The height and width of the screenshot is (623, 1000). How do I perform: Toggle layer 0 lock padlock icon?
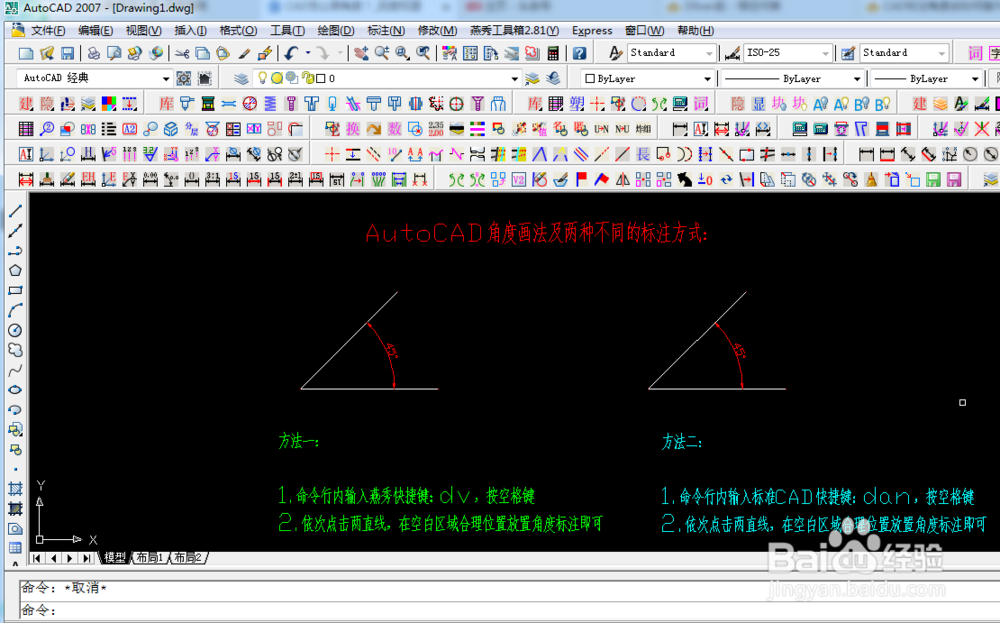click(308, 78)
